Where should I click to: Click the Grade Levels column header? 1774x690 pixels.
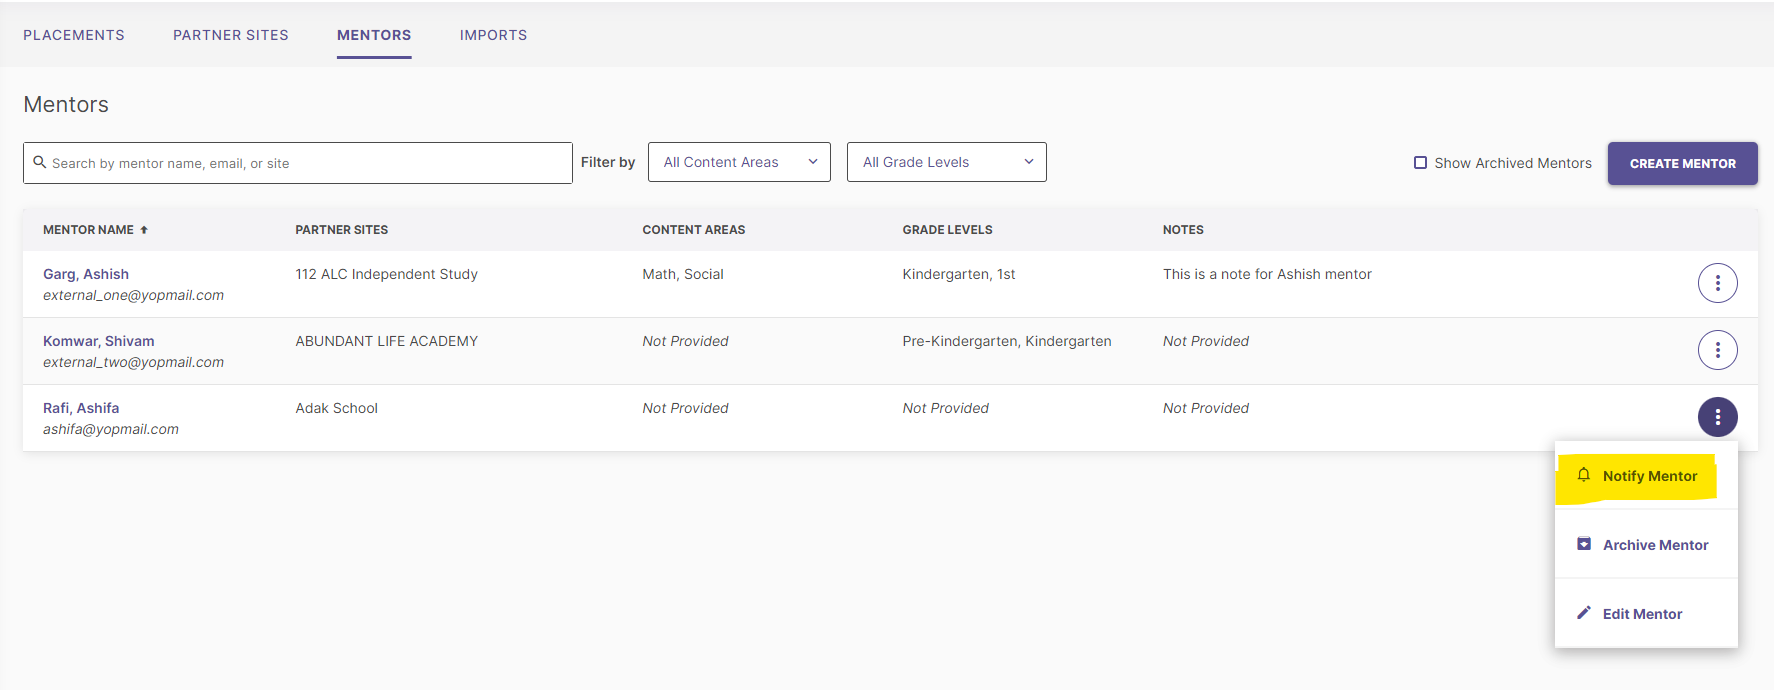point(947,230)
